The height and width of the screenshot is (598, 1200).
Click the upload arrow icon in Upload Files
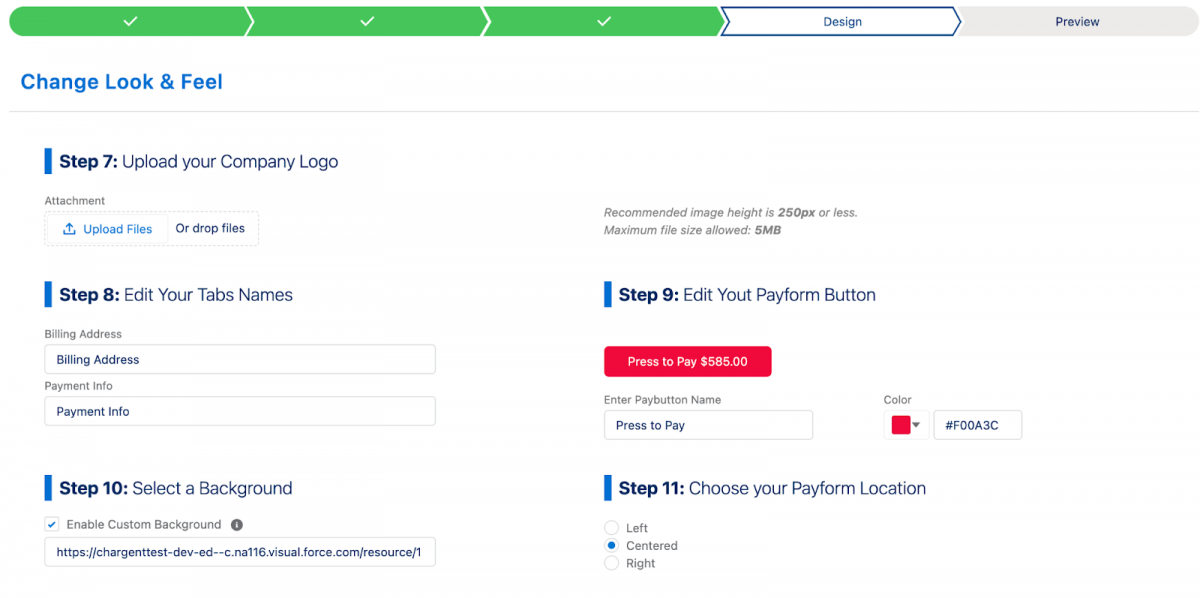70,228
